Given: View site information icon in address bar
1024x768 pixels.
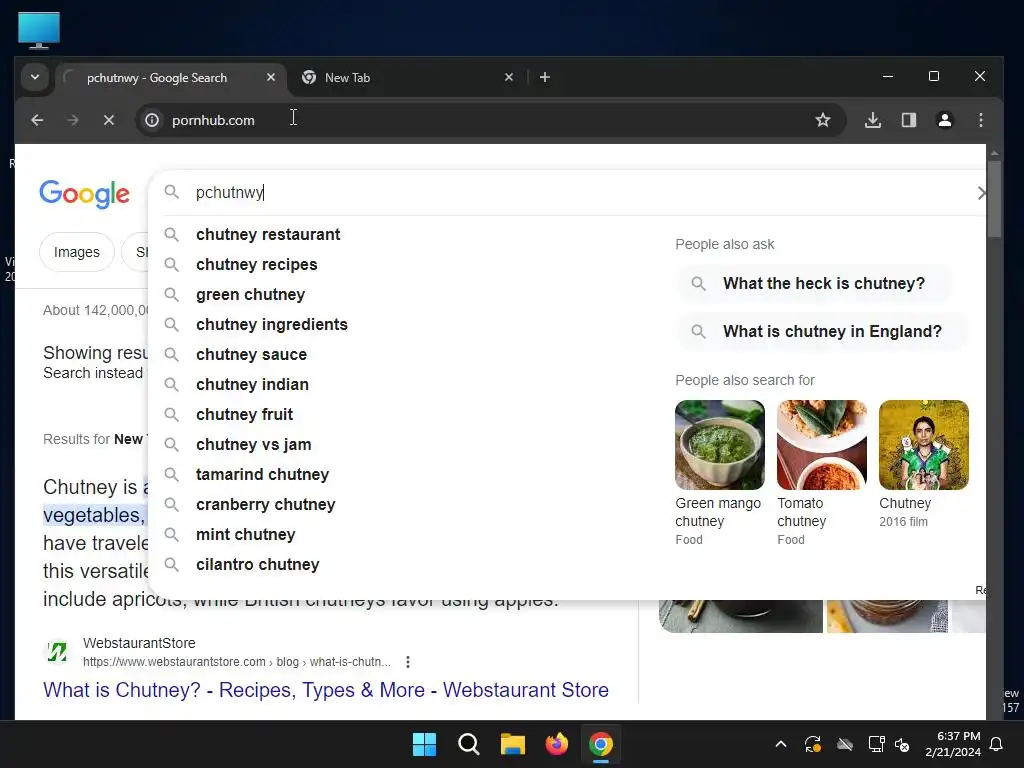Looking at the screenshot, I should click(152, 120).
